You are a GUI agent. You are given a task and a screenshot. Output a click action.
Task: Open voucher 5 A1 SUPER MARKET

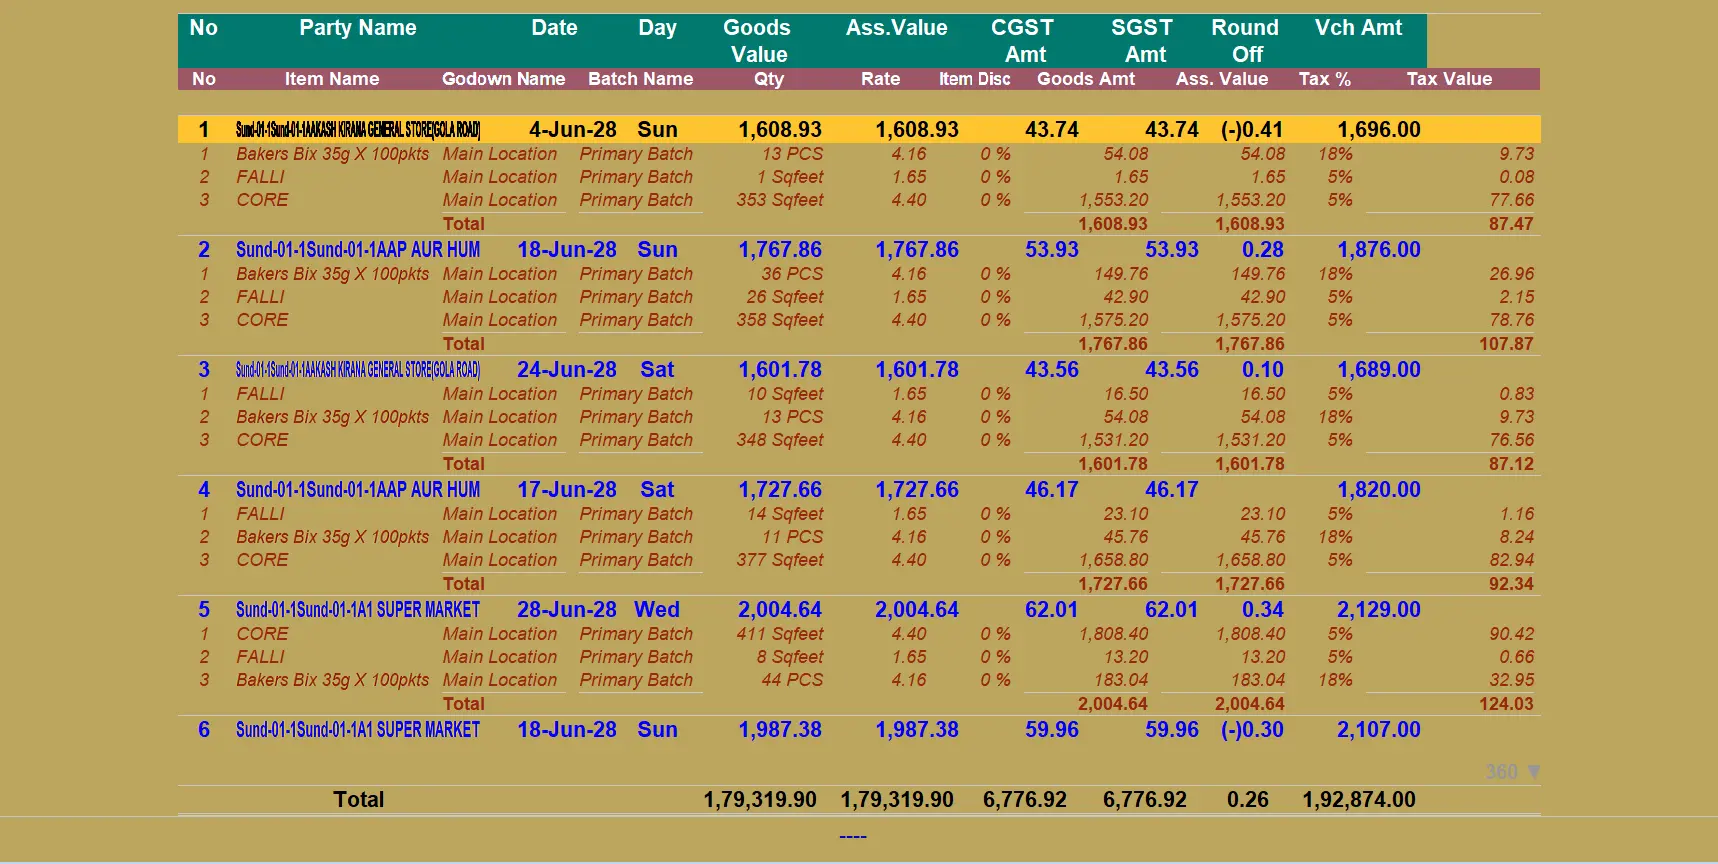[358, 610]
